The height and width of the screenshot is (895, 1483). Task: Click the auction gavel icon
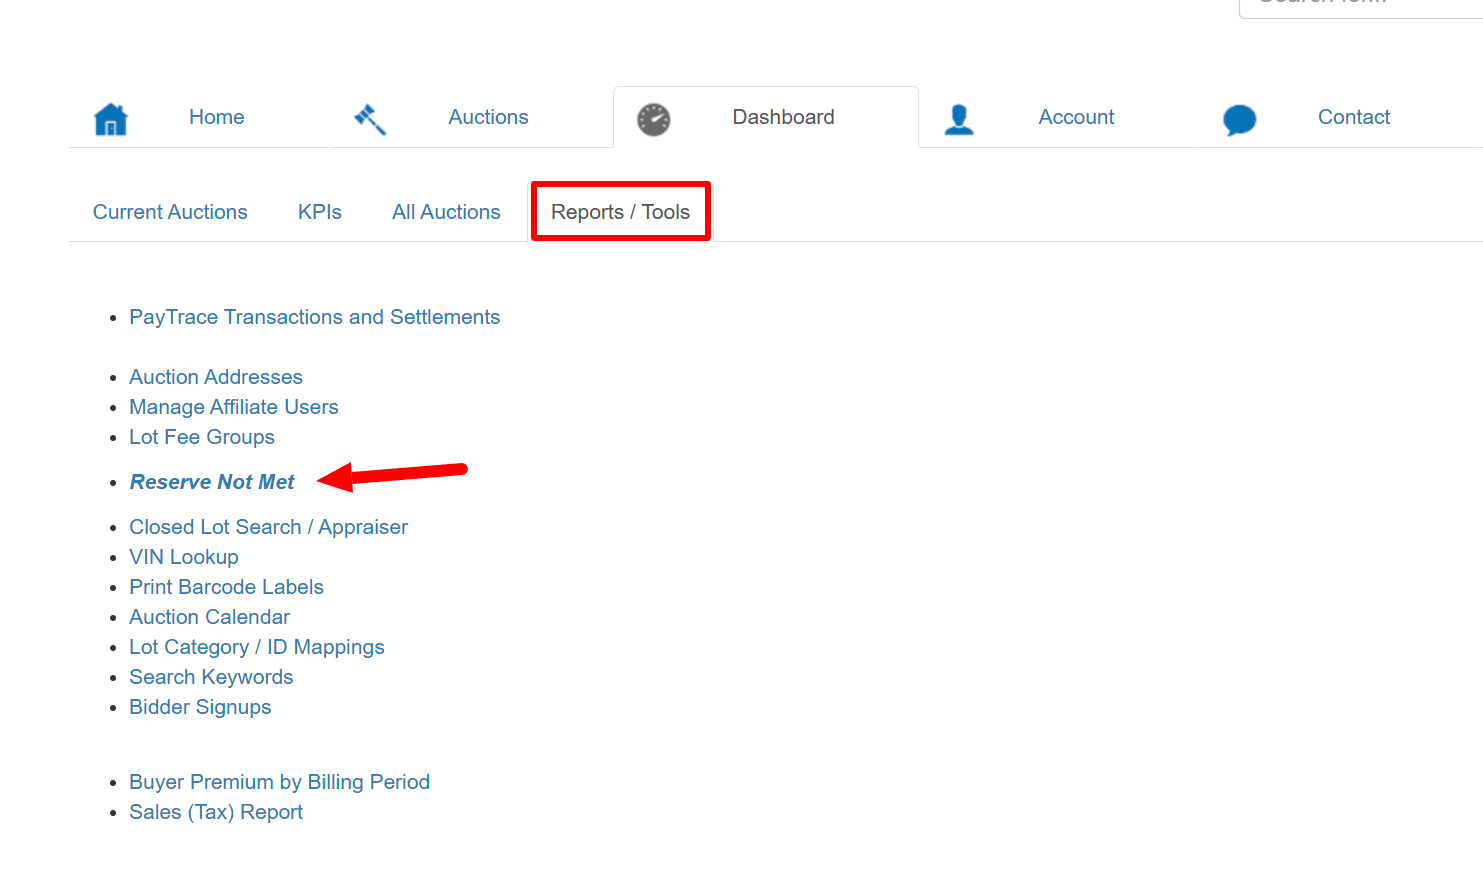[x=370, y=119]
